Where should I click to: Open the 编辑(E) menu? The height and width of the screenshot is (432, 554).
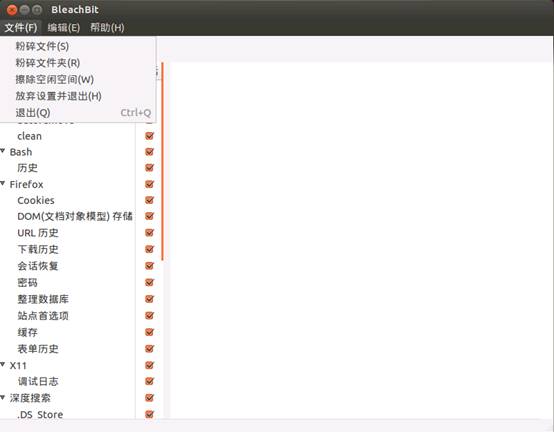click(x=64, y=28)
